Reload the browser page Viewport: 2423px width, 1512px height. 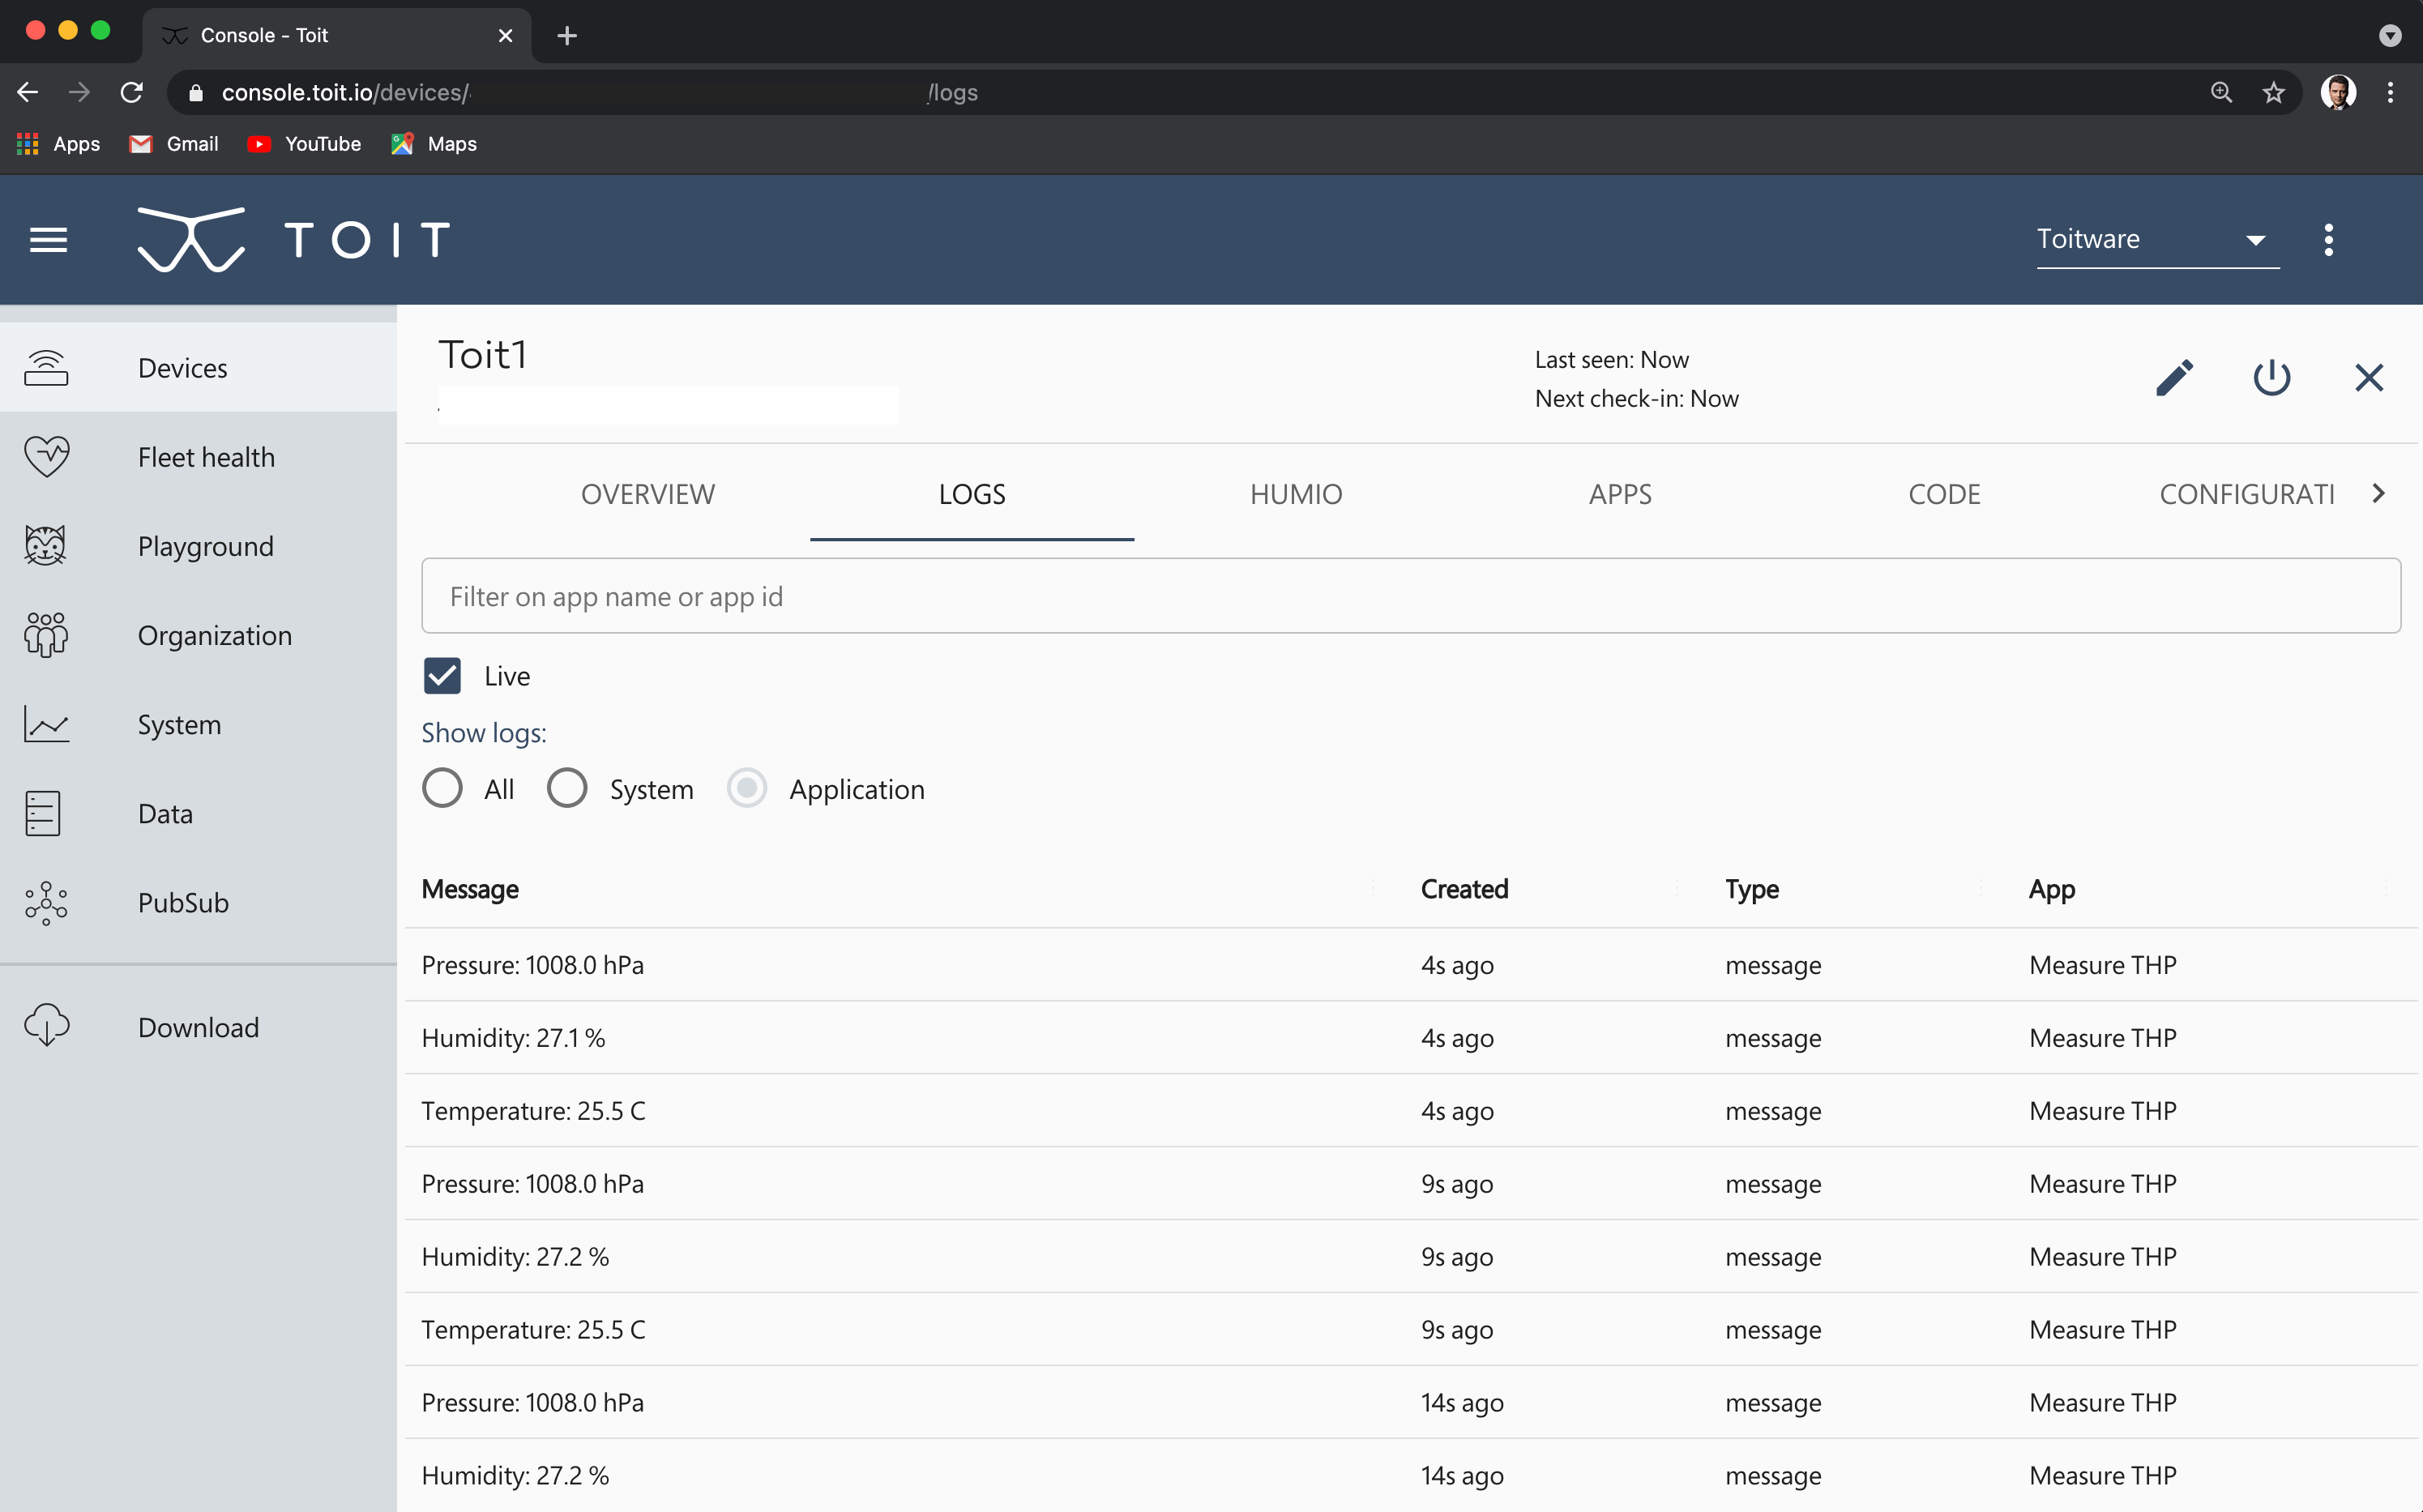point(132,92)
